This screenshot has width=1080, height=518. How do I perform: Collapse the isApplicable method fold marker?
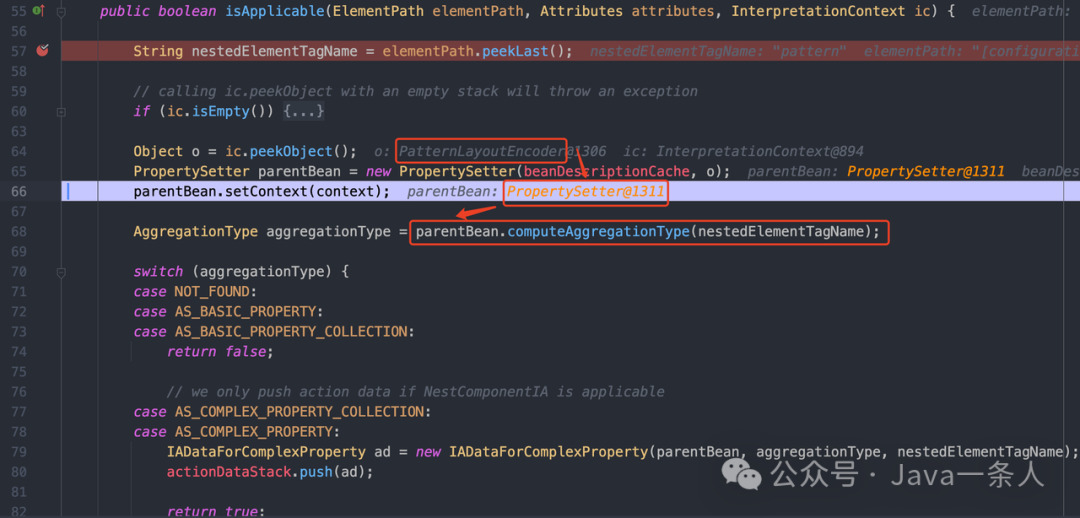[61, 11]
